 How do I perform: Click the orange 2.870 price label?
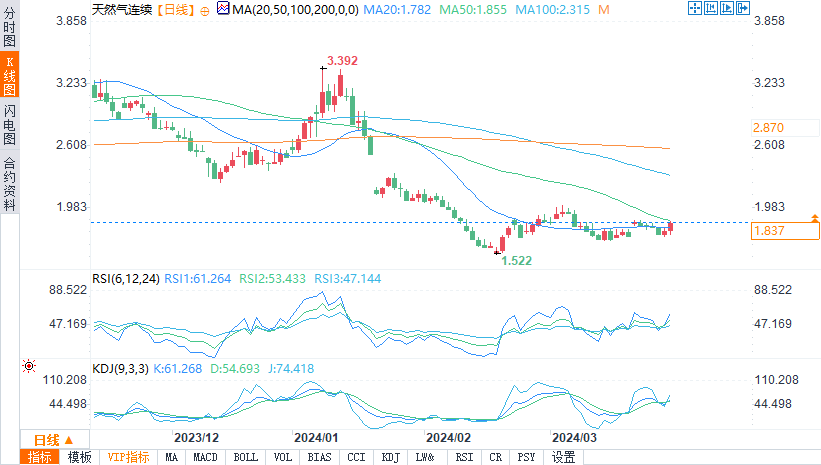pyautogui.click(x=769, y=128)
